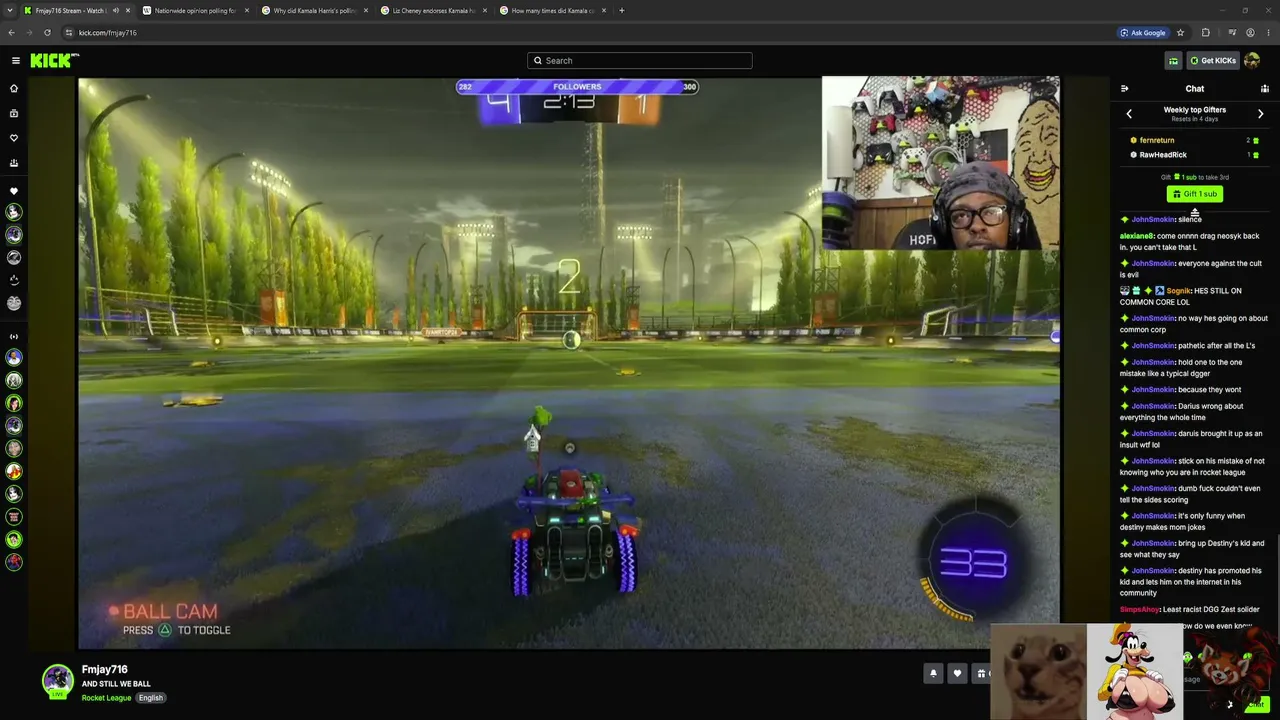Open the Fmjay716 channel avatar
This screenshot has width=1280, height=720.
57,680
